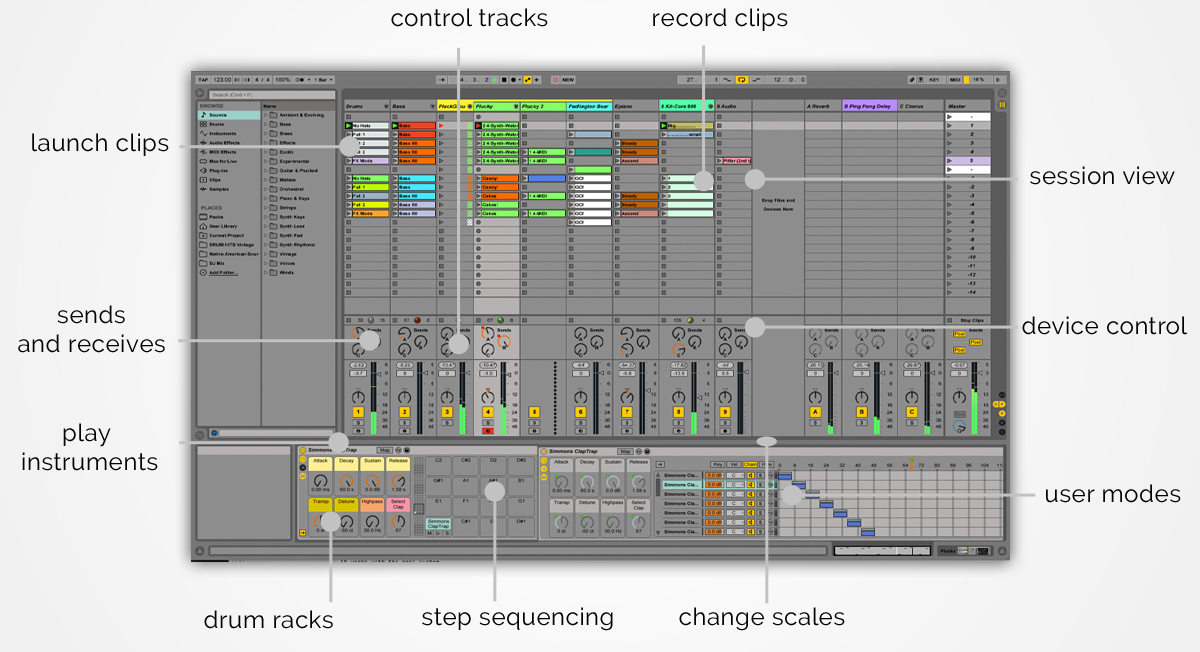
Task: Click the session record circle button
Action: click(555, 79)
